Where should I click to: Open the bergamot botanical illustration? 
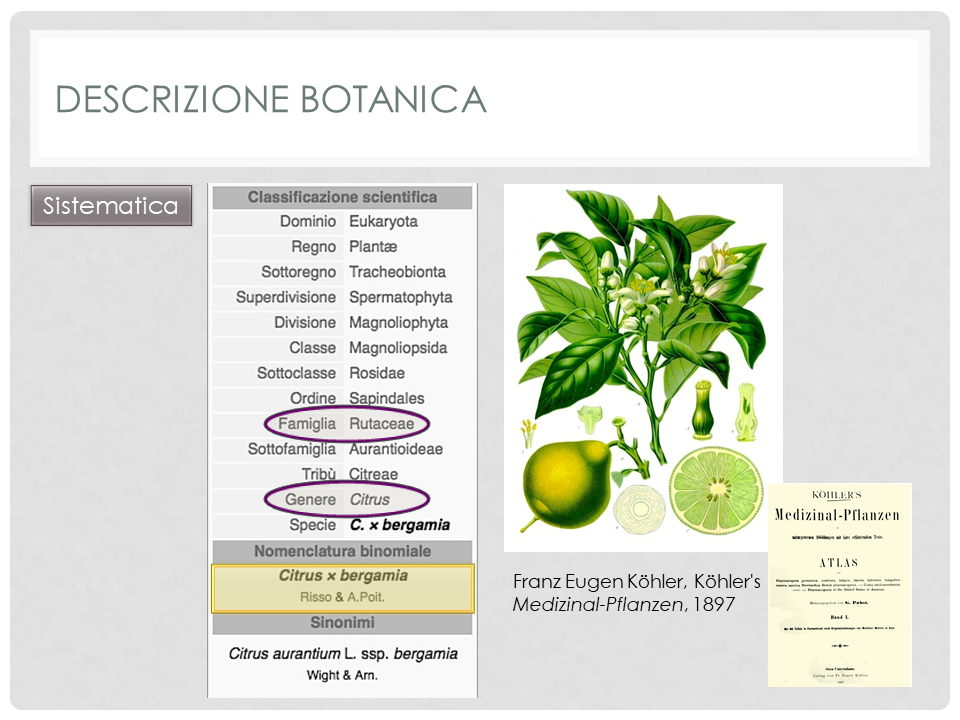coord(643,367)
